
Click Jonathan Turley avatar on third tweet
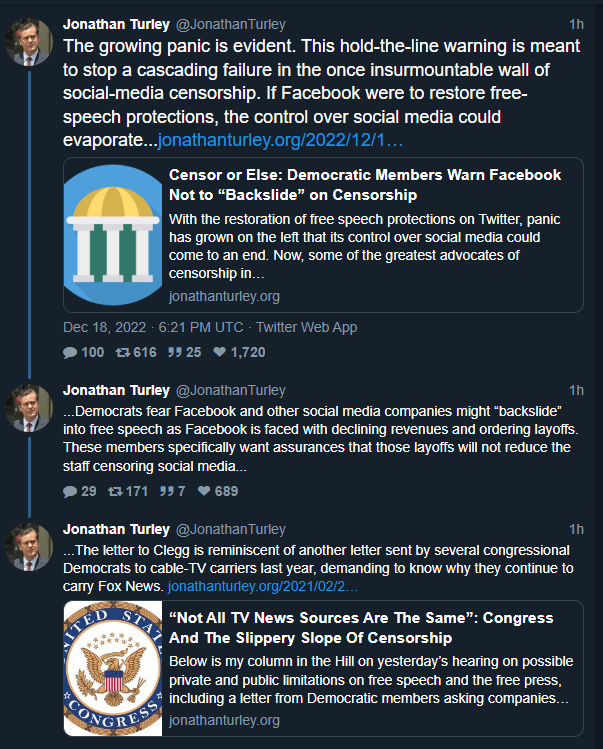pos(30,547)
